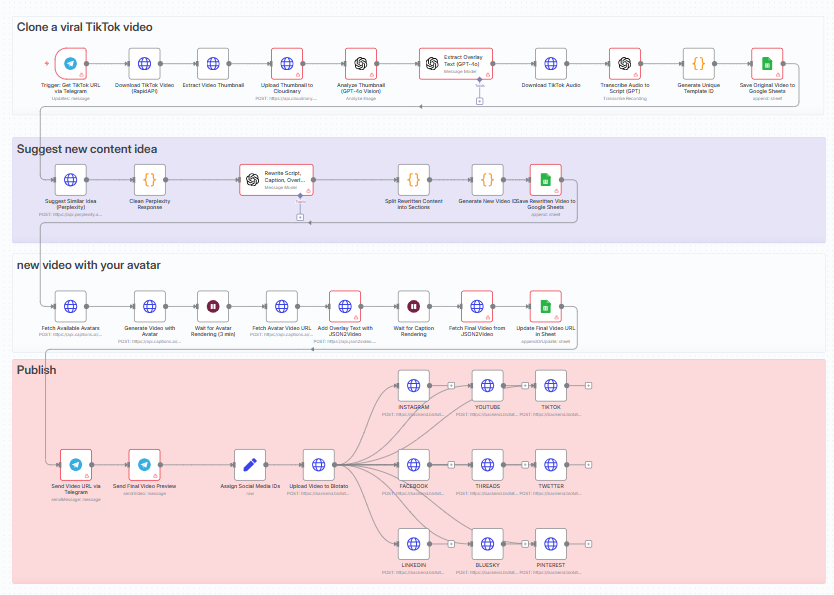Select the Clean Perplexity Response node
The image size is (834, 595).
coord(149,180)
